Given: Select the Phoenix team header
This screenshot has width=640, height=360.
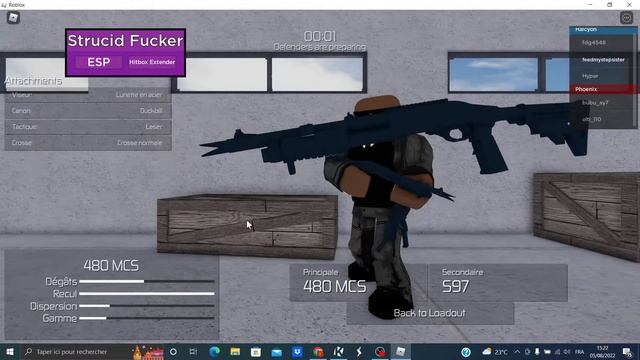Looking at the screenshot, I should pos(603,89).
